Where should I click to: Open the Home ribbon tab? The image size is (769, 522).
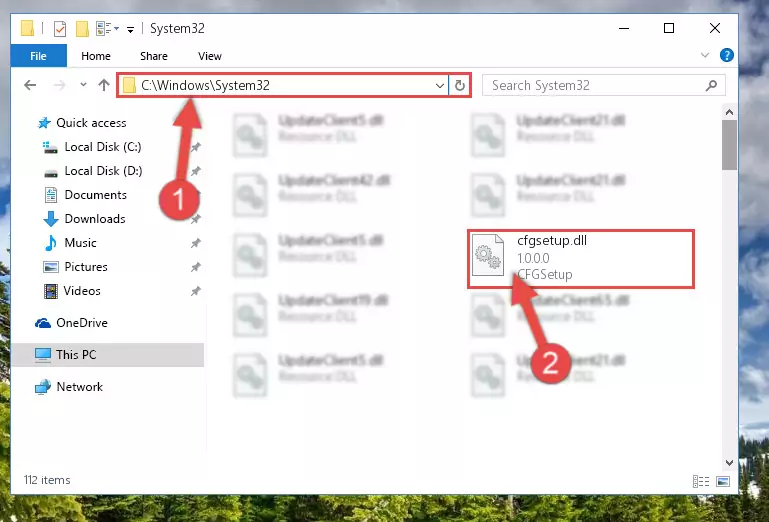tap(96, 56)
